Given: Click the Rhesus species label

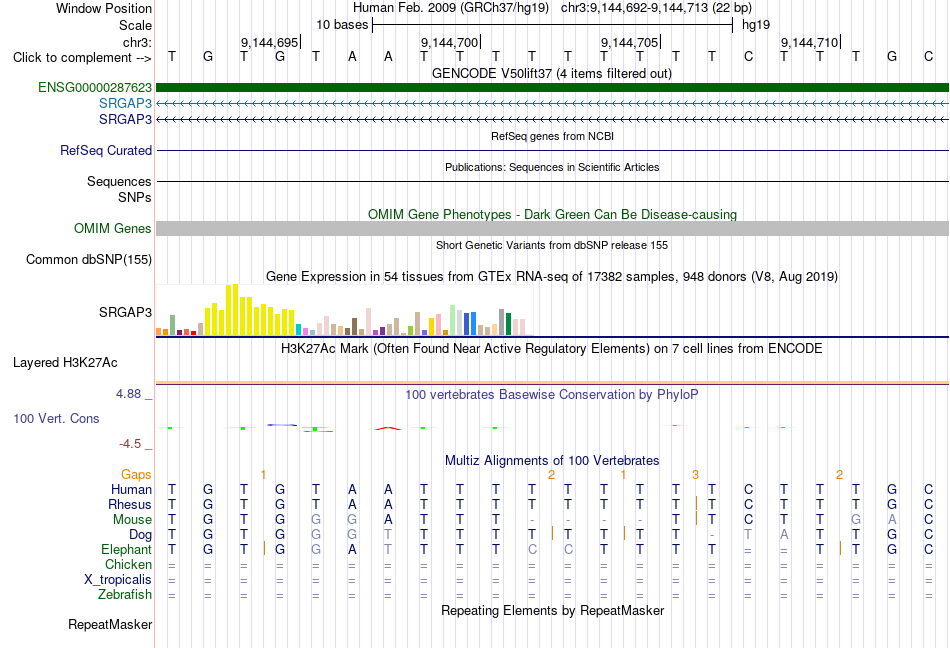Looking at the screenshot, I should [130, 504].
